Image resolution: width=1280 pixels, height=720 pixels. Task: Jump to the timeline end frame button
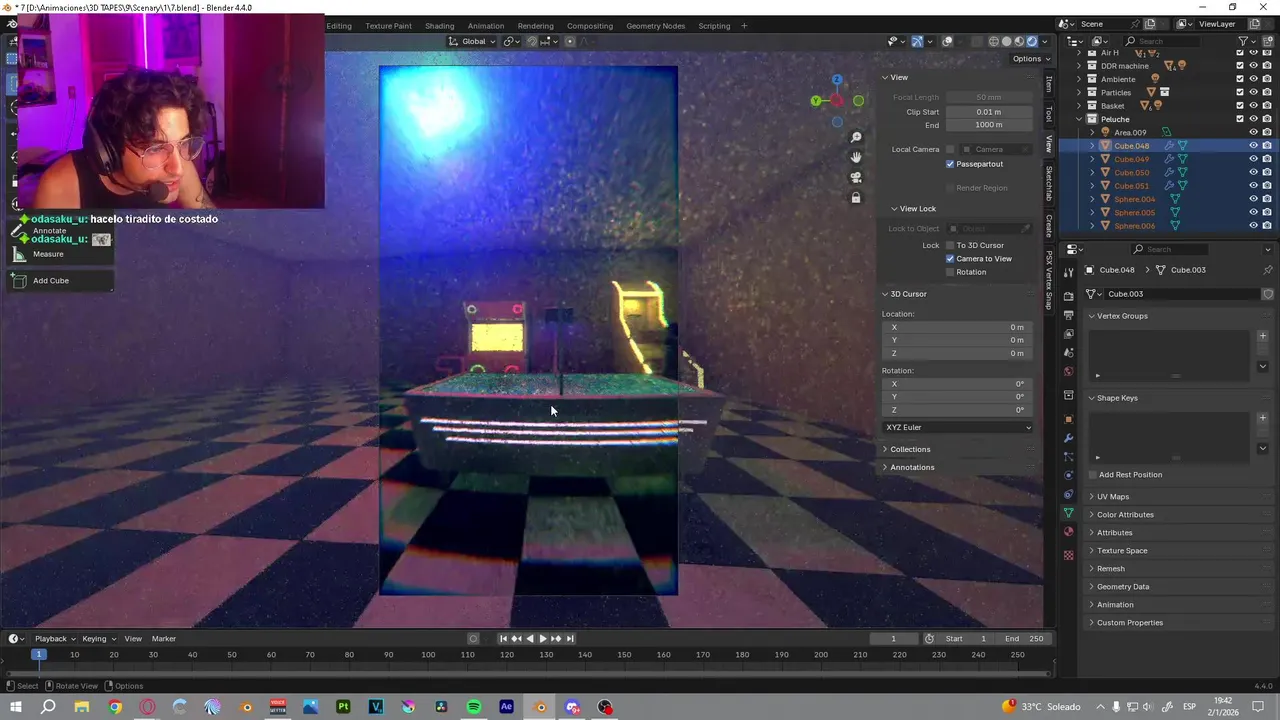pos(570,639)
